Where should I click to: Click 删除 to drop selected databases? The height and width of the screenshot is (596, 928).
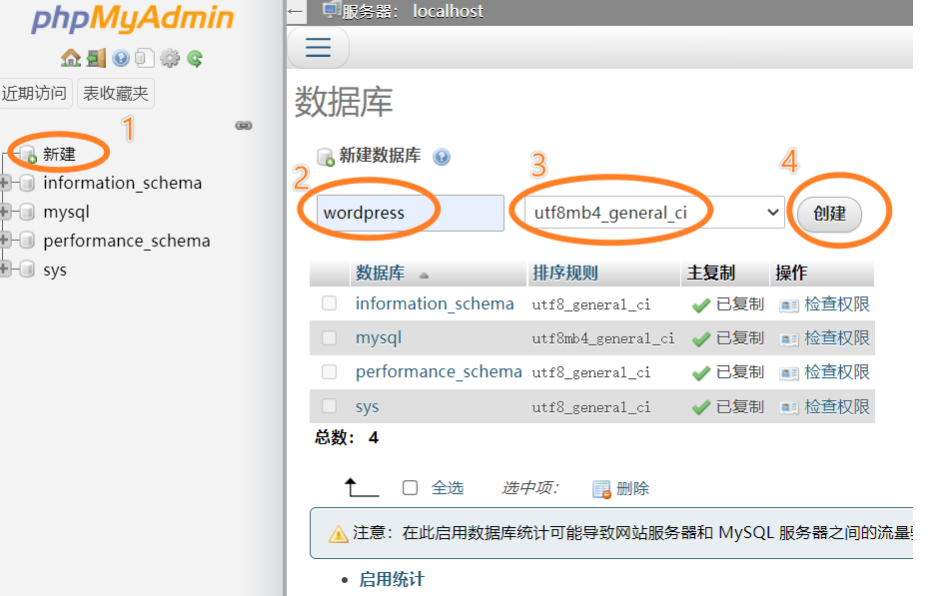(633, 488)
